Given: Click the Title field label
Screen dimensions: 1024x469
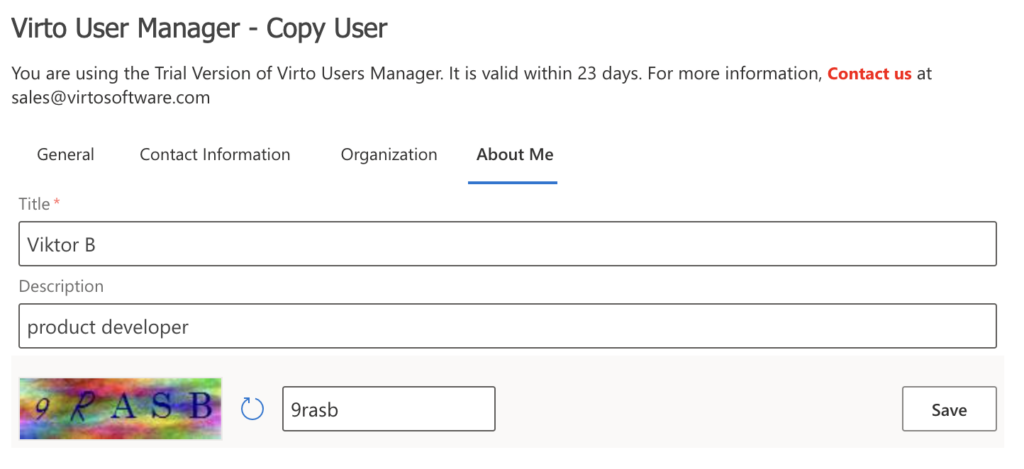Looking at the screenshot, I should [34, 204].
